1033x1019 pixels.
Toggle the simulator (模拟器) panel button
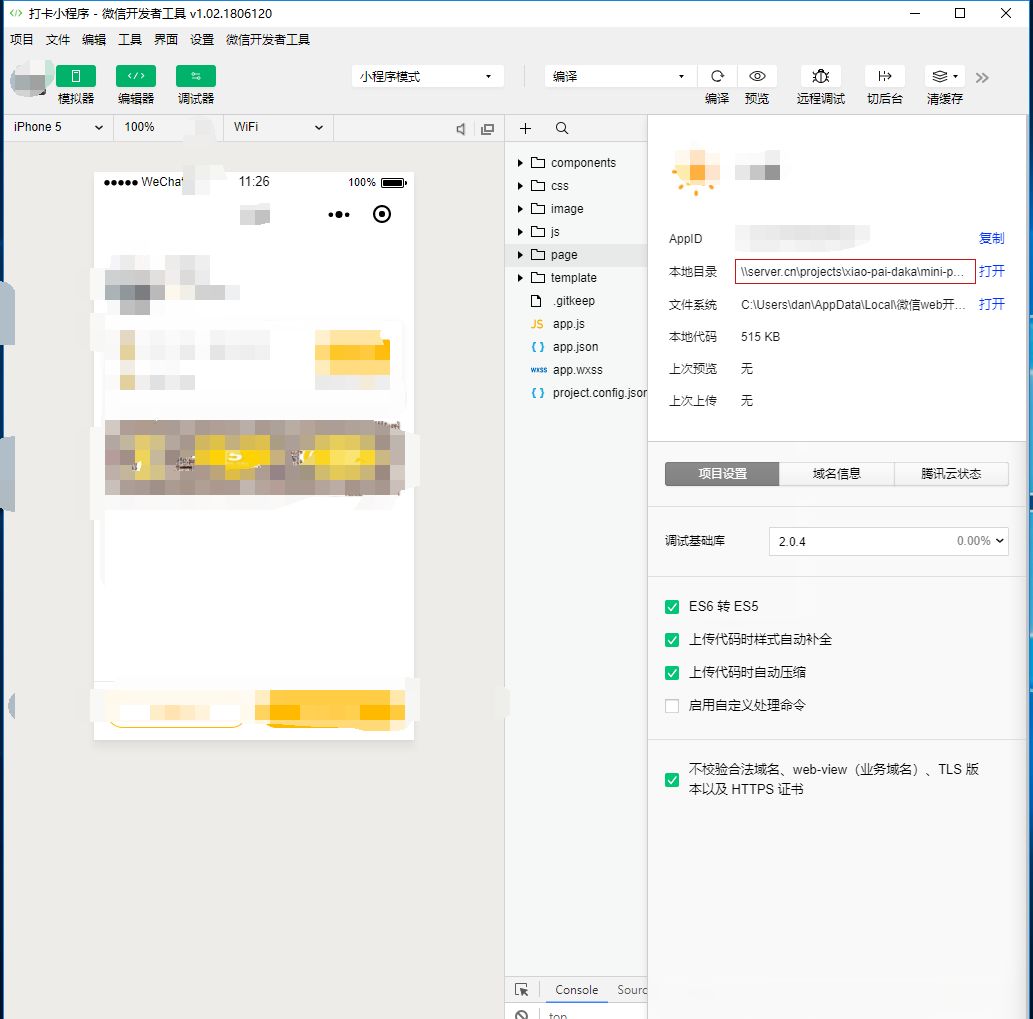[x=76, y=76]
